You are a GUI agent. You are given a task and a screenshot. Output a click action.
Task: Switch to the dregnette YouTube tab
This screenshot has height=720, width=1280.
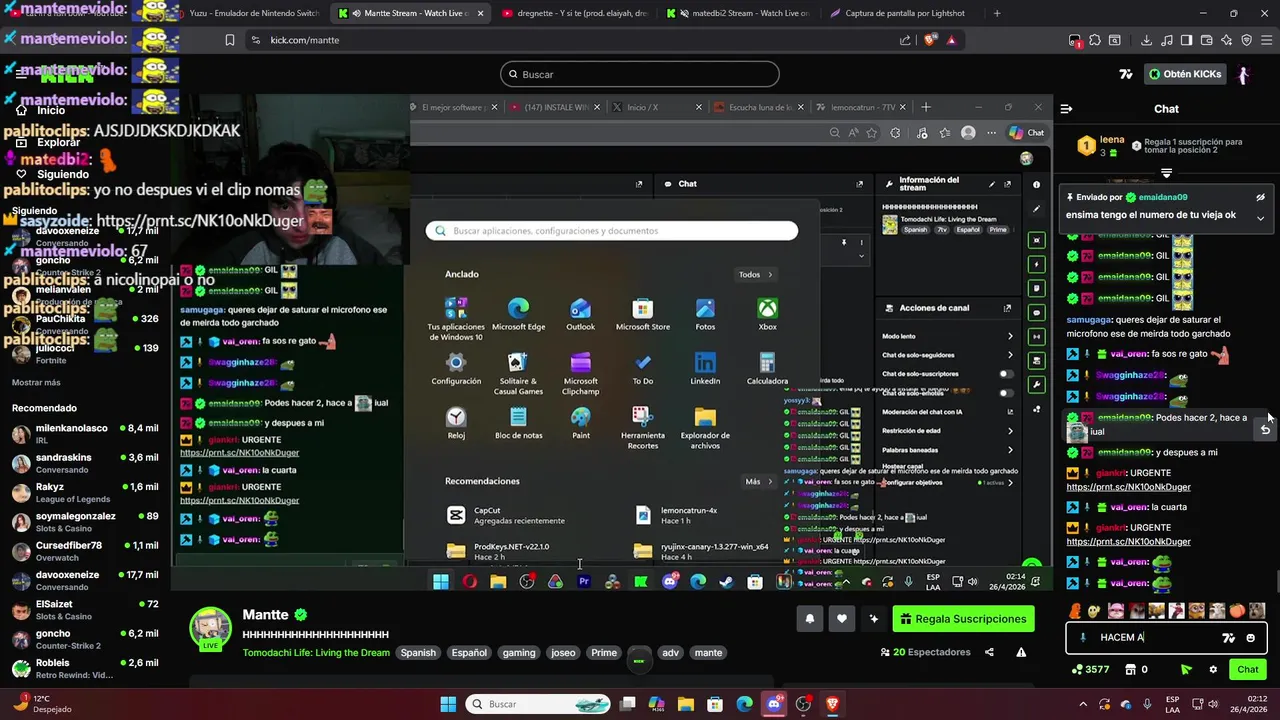575,13
